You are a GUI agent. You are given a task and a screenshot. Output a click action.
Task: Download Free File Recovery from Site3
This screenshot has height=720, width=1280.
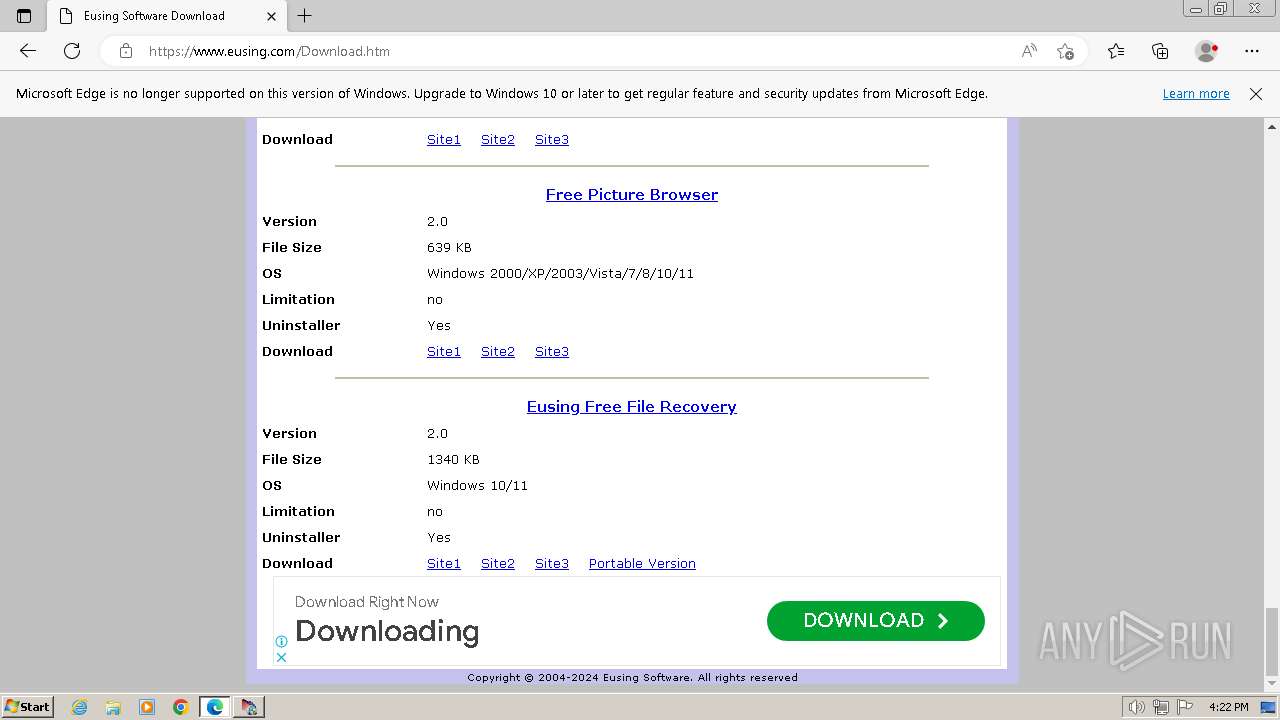(552, 564)
